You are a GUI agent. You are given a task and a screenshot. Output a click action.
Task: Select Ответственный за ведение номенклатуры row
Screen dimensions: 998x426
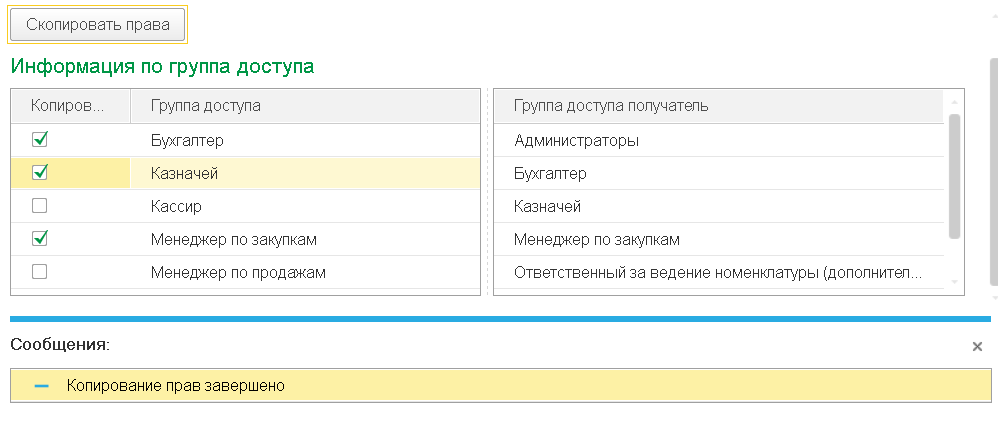pos(717,272)
